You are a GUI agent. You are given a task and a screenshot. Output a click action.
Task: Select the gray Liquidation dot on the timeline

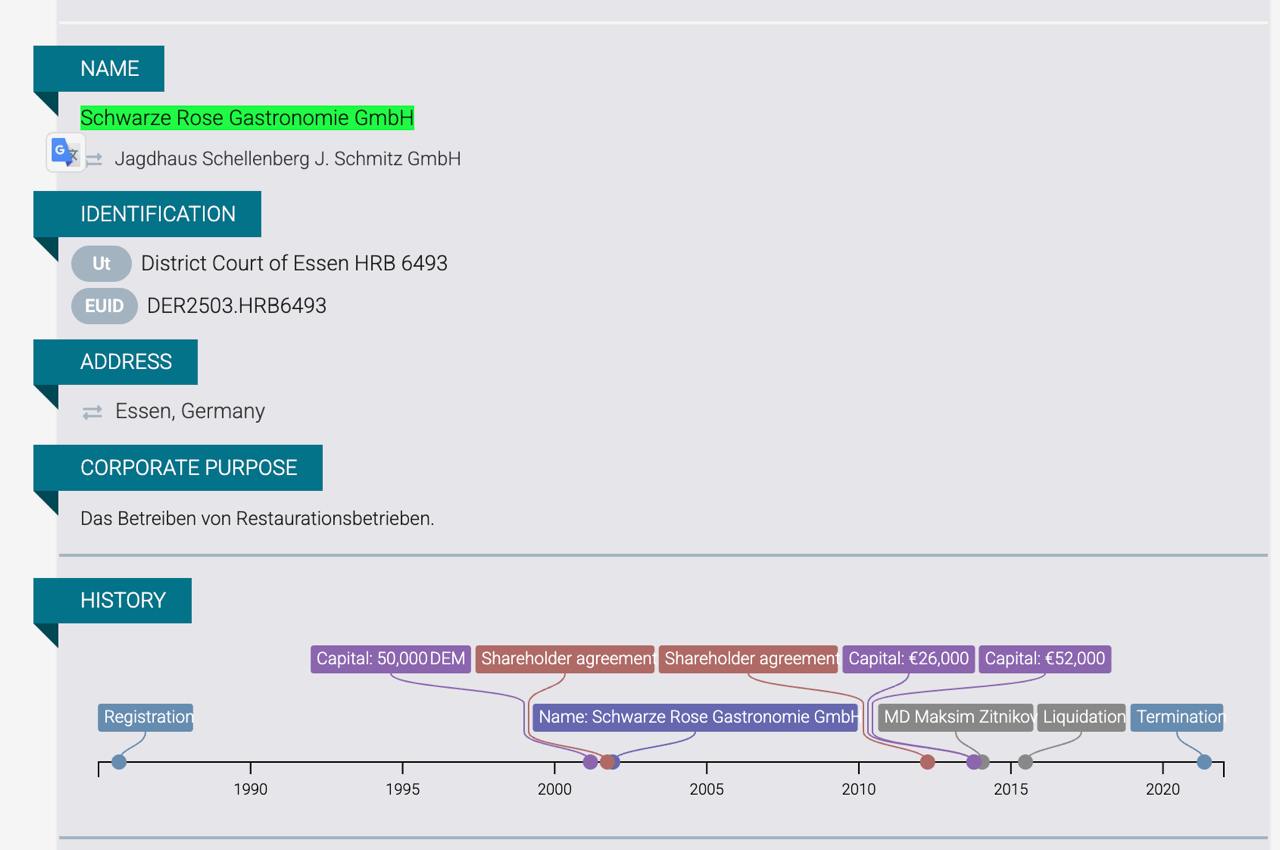click(1025, 762)
